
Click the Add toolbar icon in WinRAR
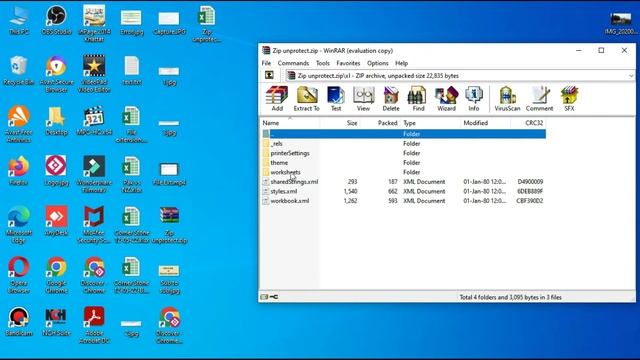click(x=277, y=99)
